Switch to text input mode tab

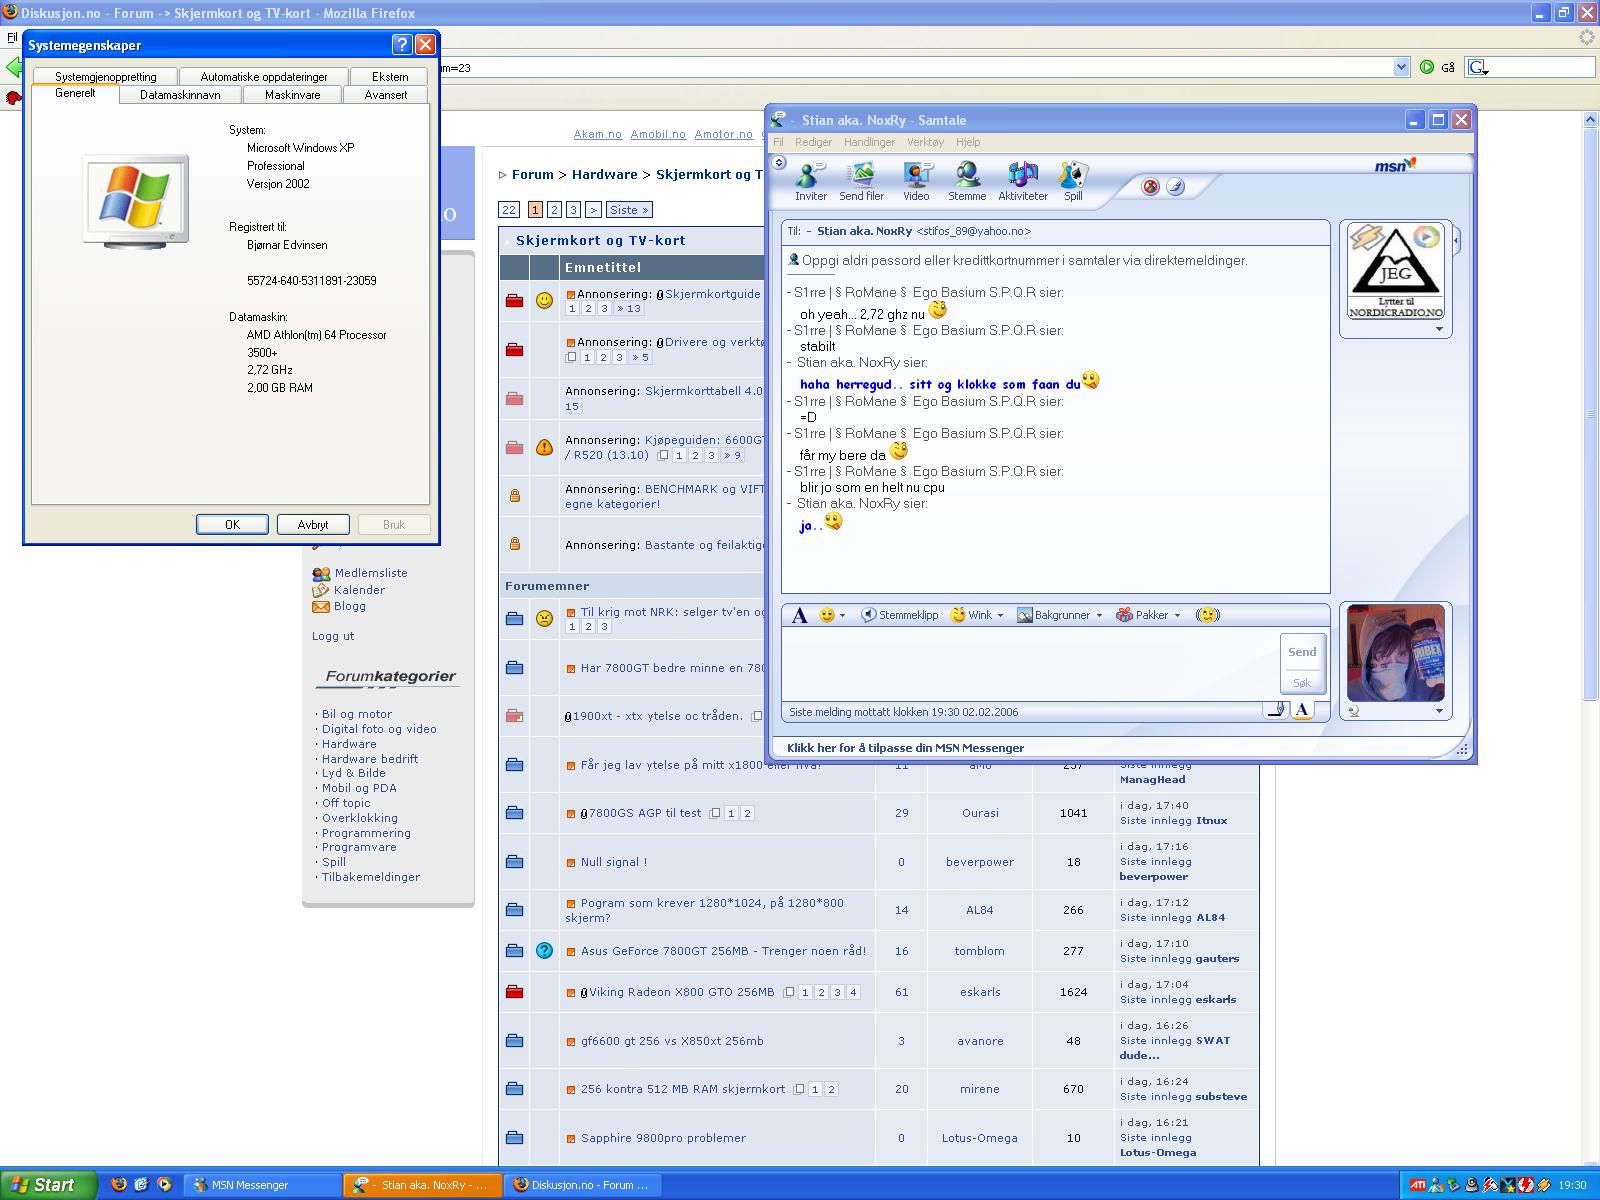1302,710
